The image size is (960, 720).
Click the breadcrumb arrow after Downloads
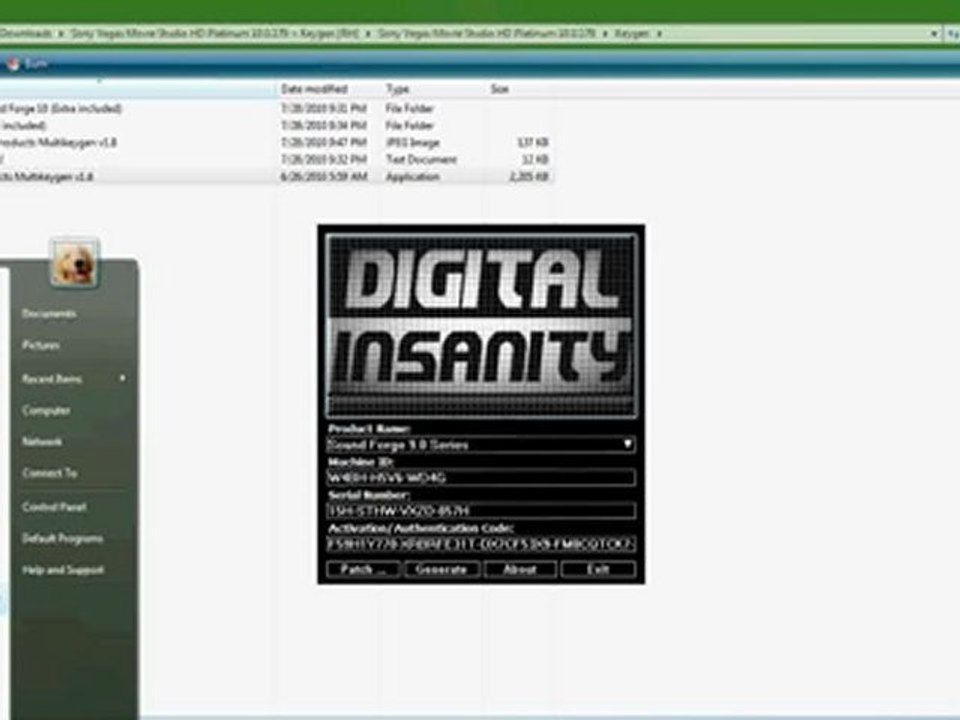61,34
